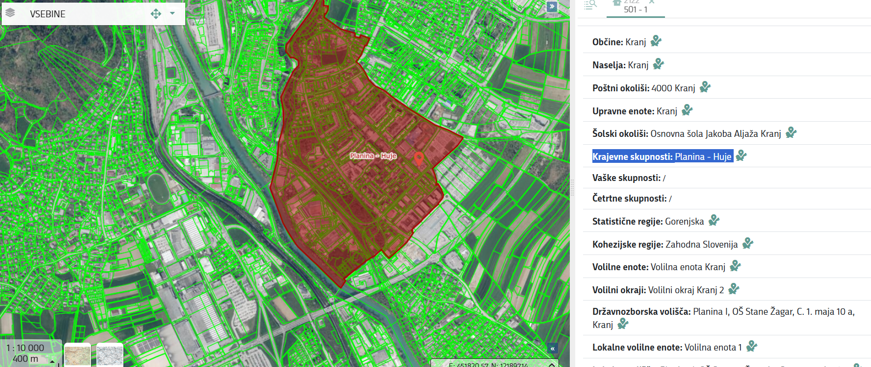The width and height of the screenshot is (871, 367).
Task: Click the orange location pin on the map
Action: tap(419, 159)
